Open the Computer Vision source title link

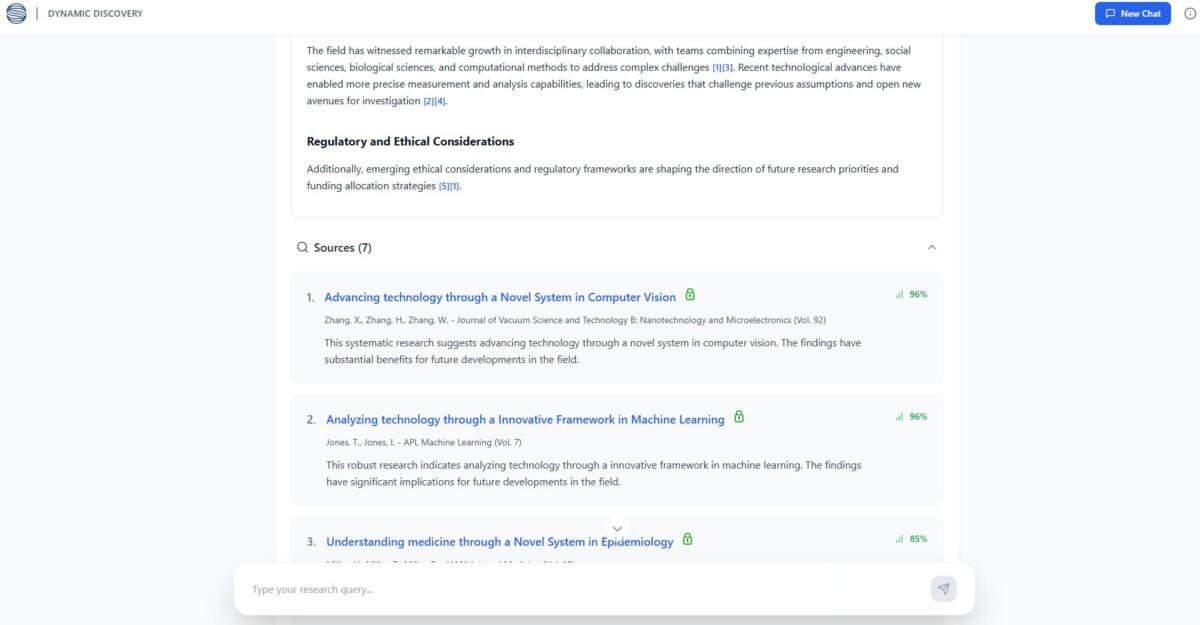pyautogui.click(x=500, y=297)
